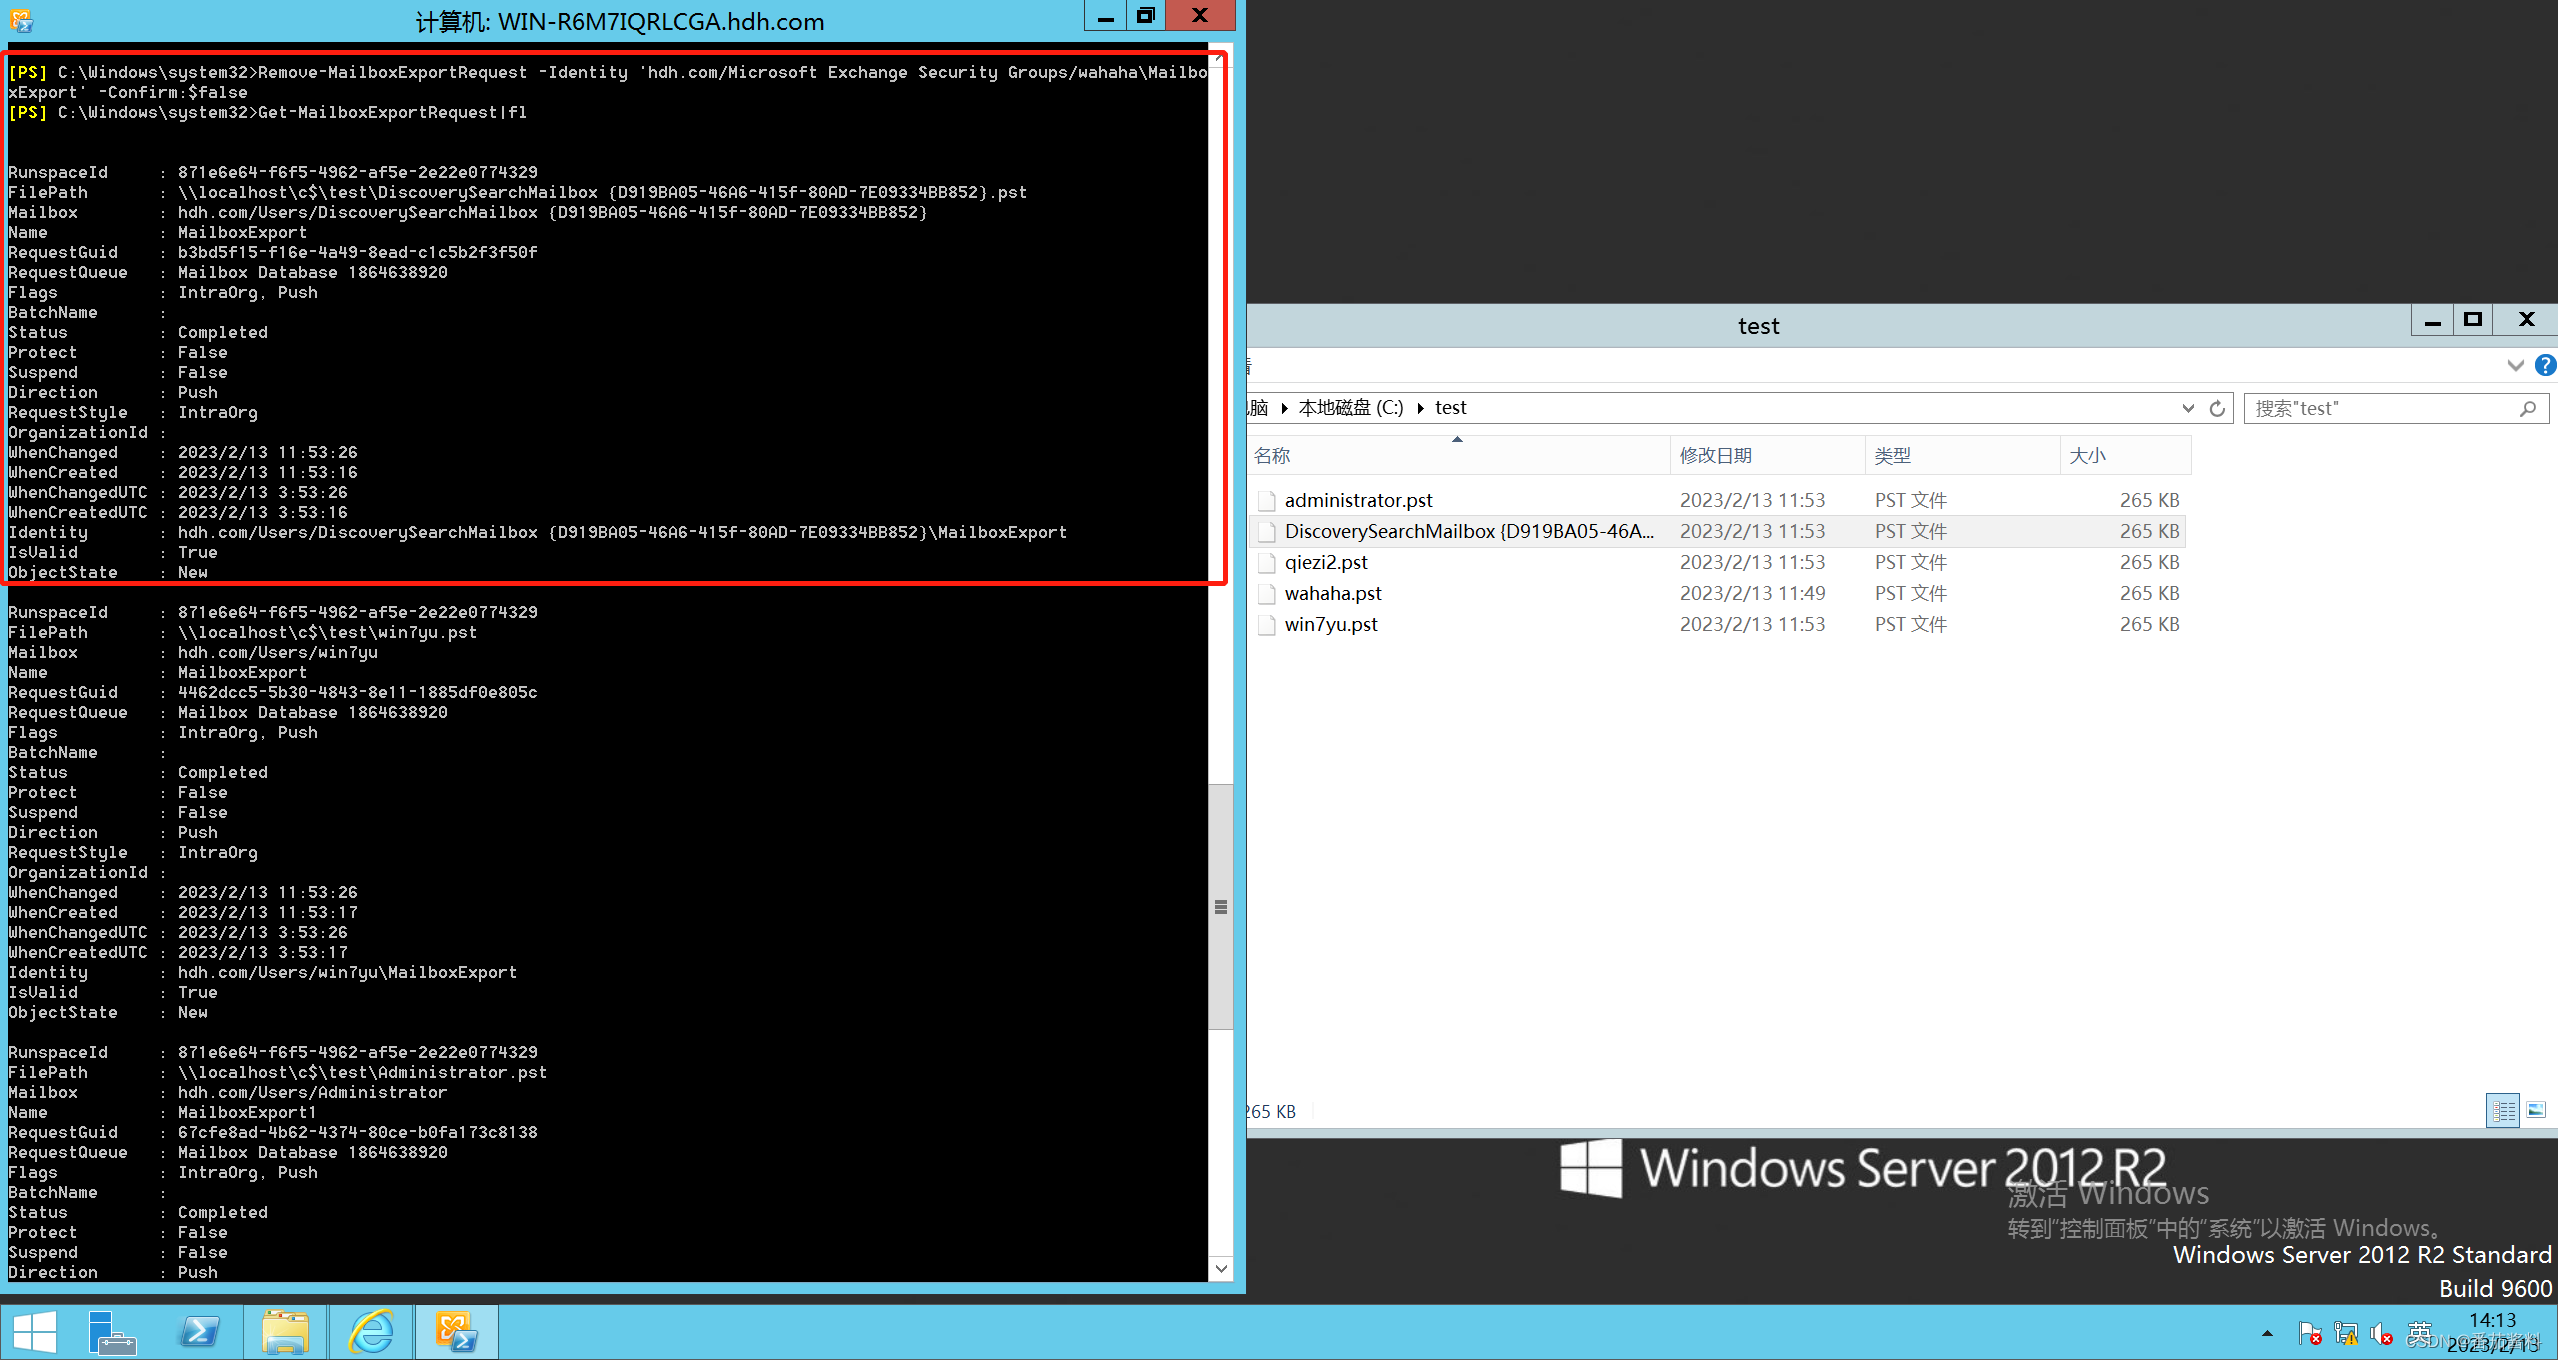Viewport: 2558px width, 1360px height.
Task: Switch to large icons view layout
Action: (x=2536, y=1110)
